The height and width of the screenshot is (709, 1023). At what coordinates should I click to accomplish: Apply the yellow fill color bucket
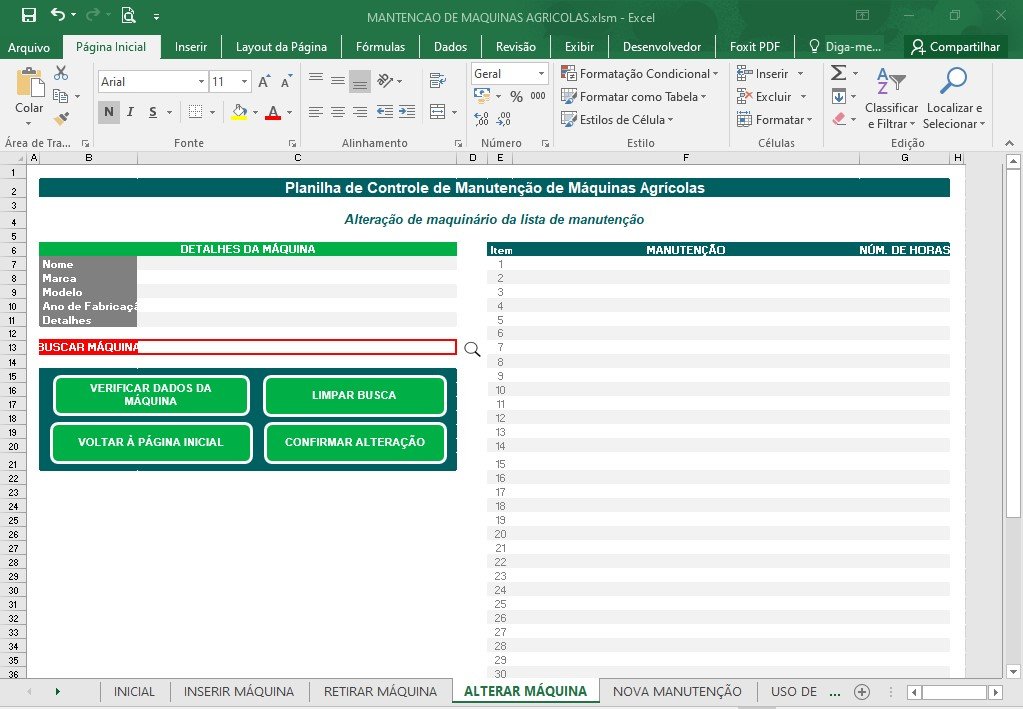pos(239,112)
